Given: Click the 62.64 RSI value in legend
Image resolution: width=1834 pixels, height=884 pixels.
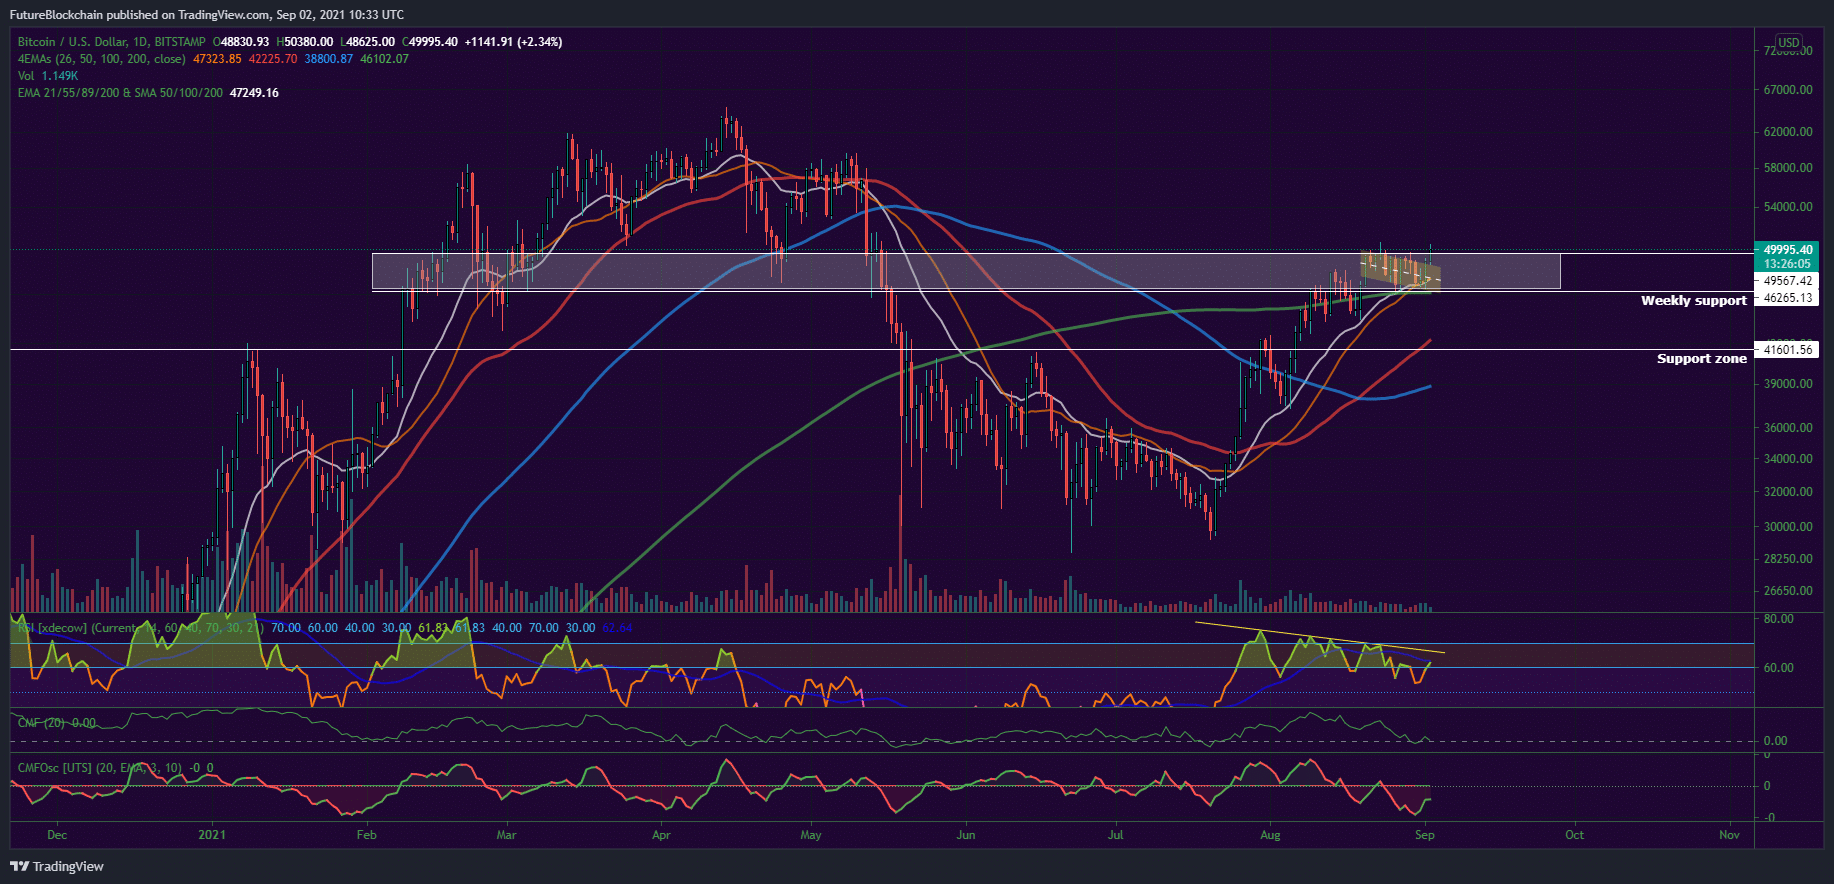Looking at the screenshot, I should pos(617,628).
